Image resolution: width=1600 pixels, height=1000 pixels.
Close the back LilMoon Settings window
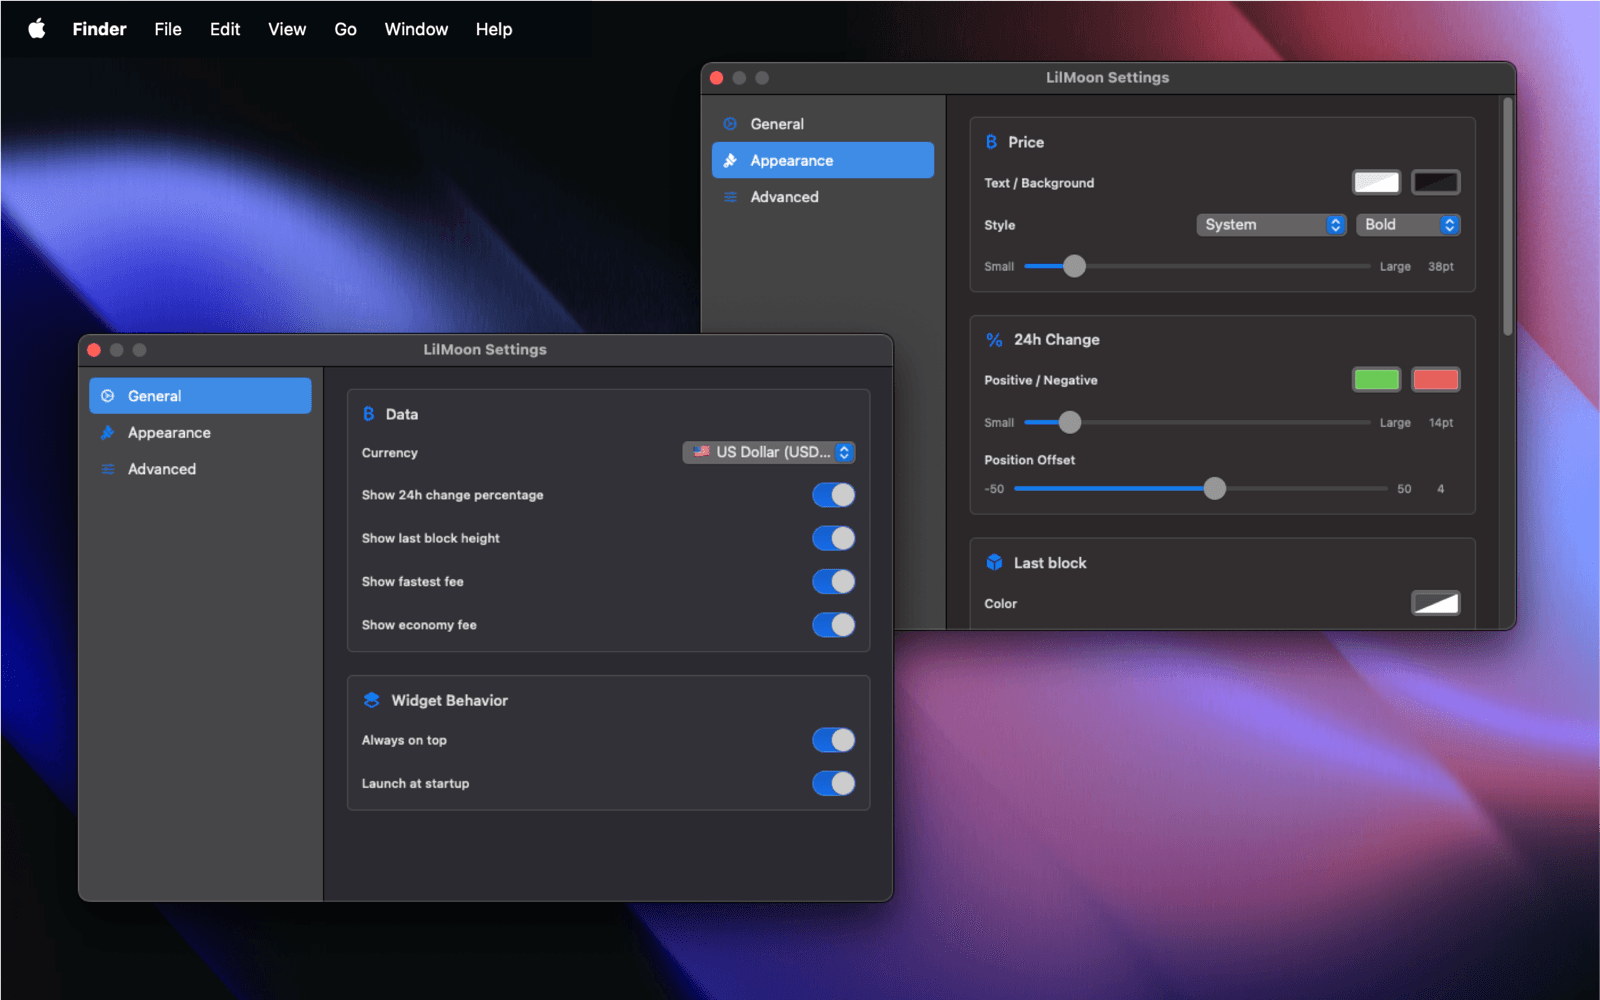(x=717, y=78)
